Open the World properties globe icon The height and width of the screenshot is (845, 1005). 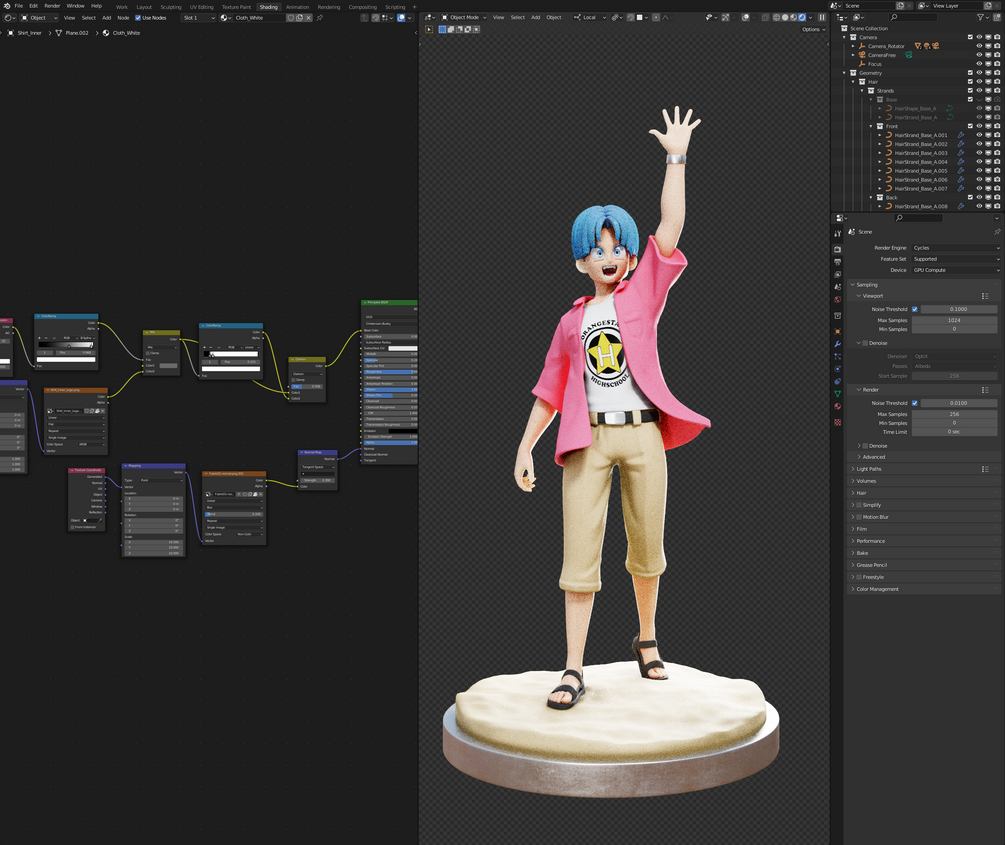point(838,299)
